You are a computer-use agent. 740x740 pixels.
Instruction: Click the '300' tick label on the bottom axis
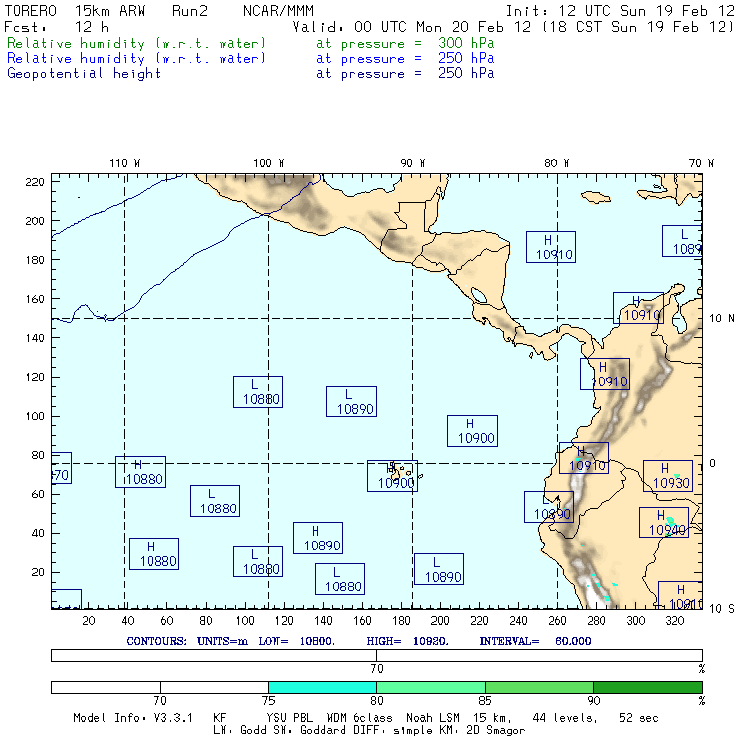click(636, 621)
